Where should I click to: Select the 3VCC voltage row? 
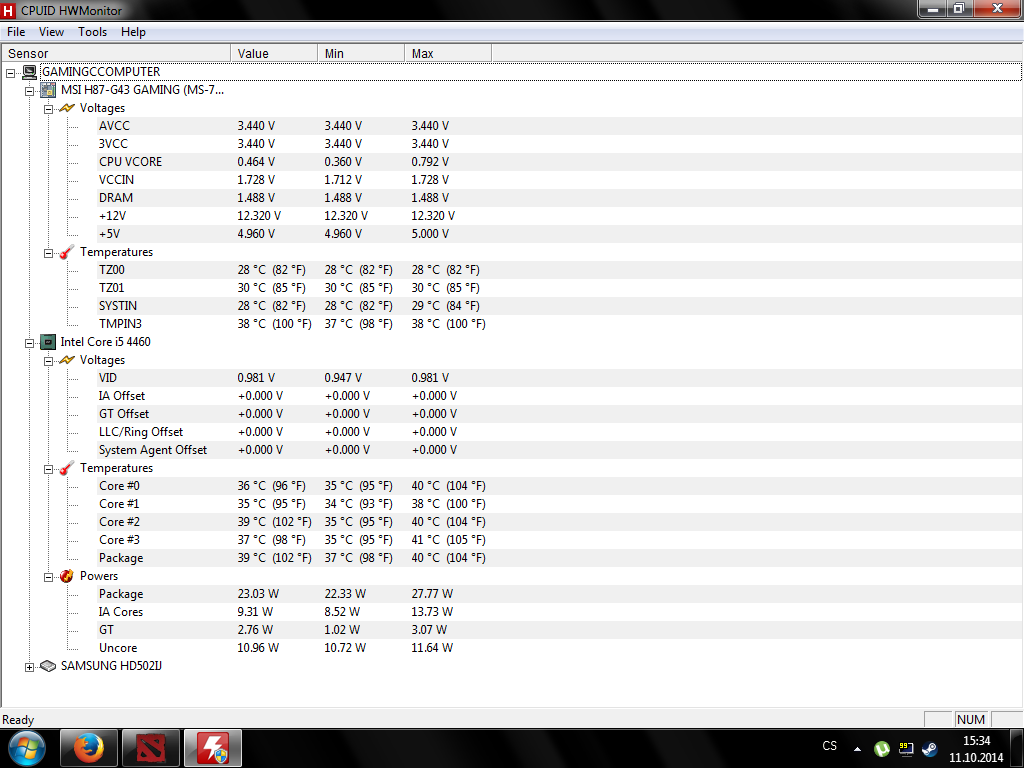[x=560, y=144]
